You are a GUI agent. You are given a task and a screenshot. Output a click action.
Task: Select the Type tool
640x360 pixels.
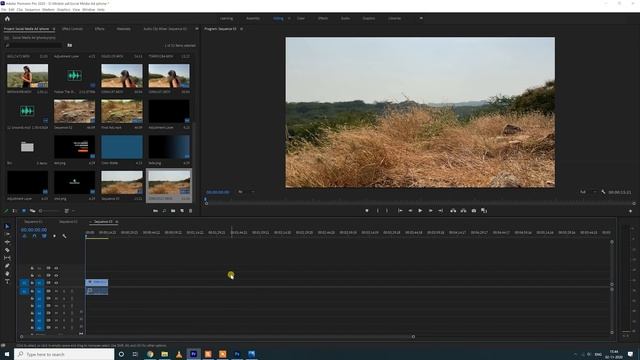pyautogui.click(x=7, y=281)
